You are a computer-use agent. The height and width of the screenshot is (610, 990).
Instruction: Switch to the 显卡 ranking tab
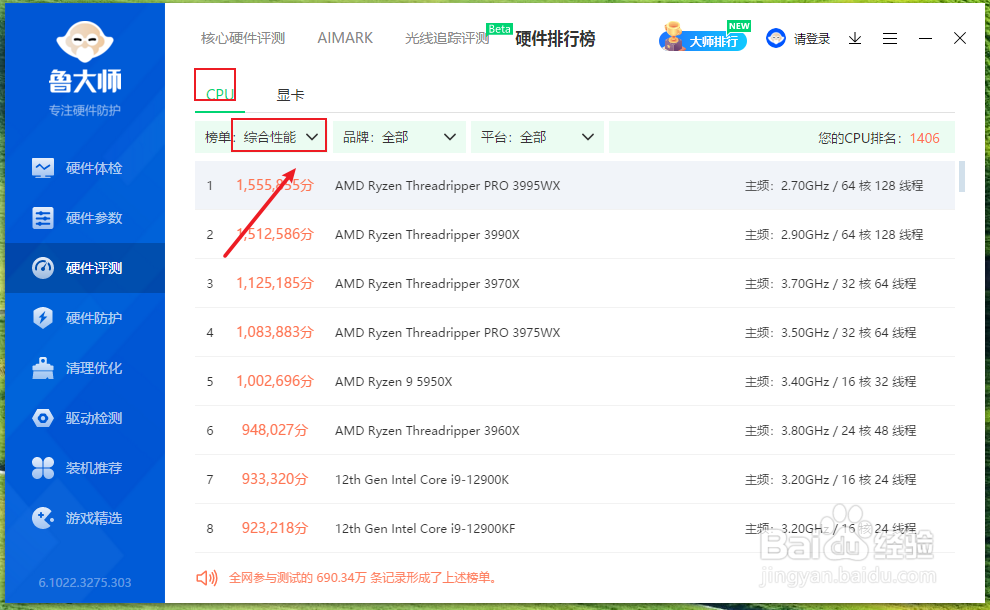(290, 95)
